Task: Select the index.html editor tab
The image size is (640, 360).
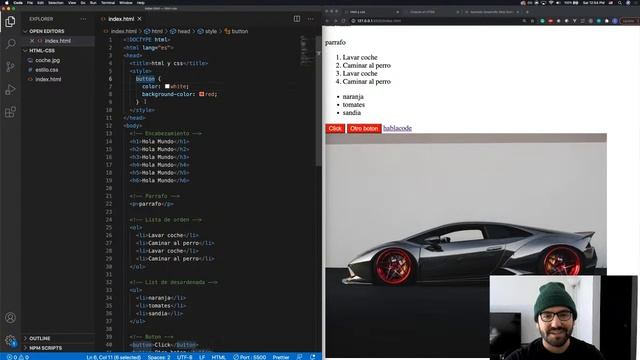Action: [x=121, y=19]
